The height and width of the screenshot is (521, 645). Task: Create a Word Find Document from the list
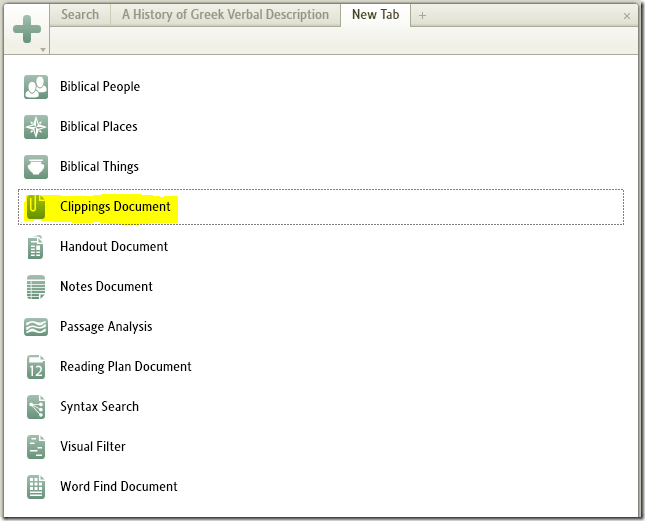click(x=118, y=487)
